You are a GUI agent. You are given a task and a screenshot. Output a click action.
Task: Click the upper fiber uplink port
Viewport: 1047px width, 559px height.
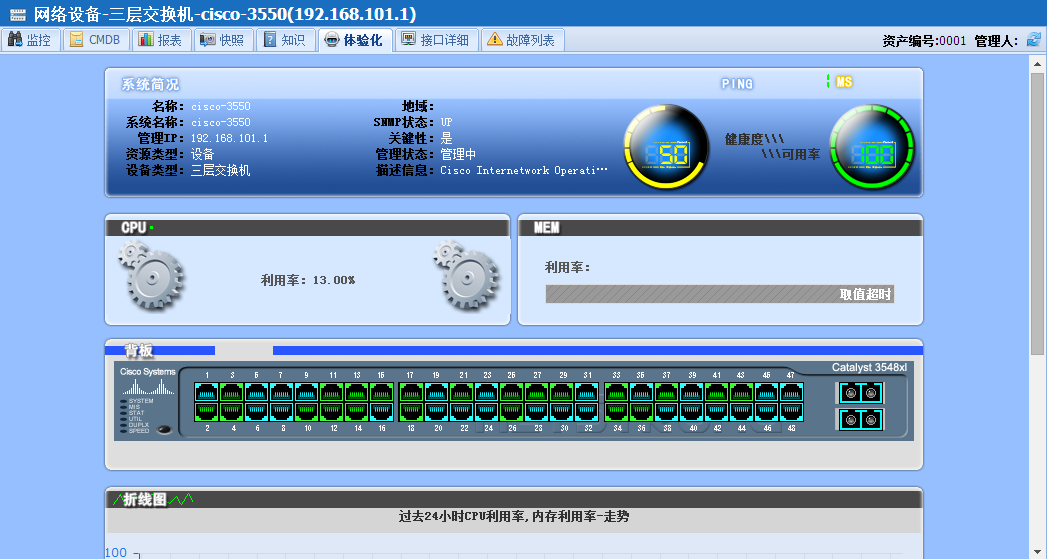click(861, 393)
